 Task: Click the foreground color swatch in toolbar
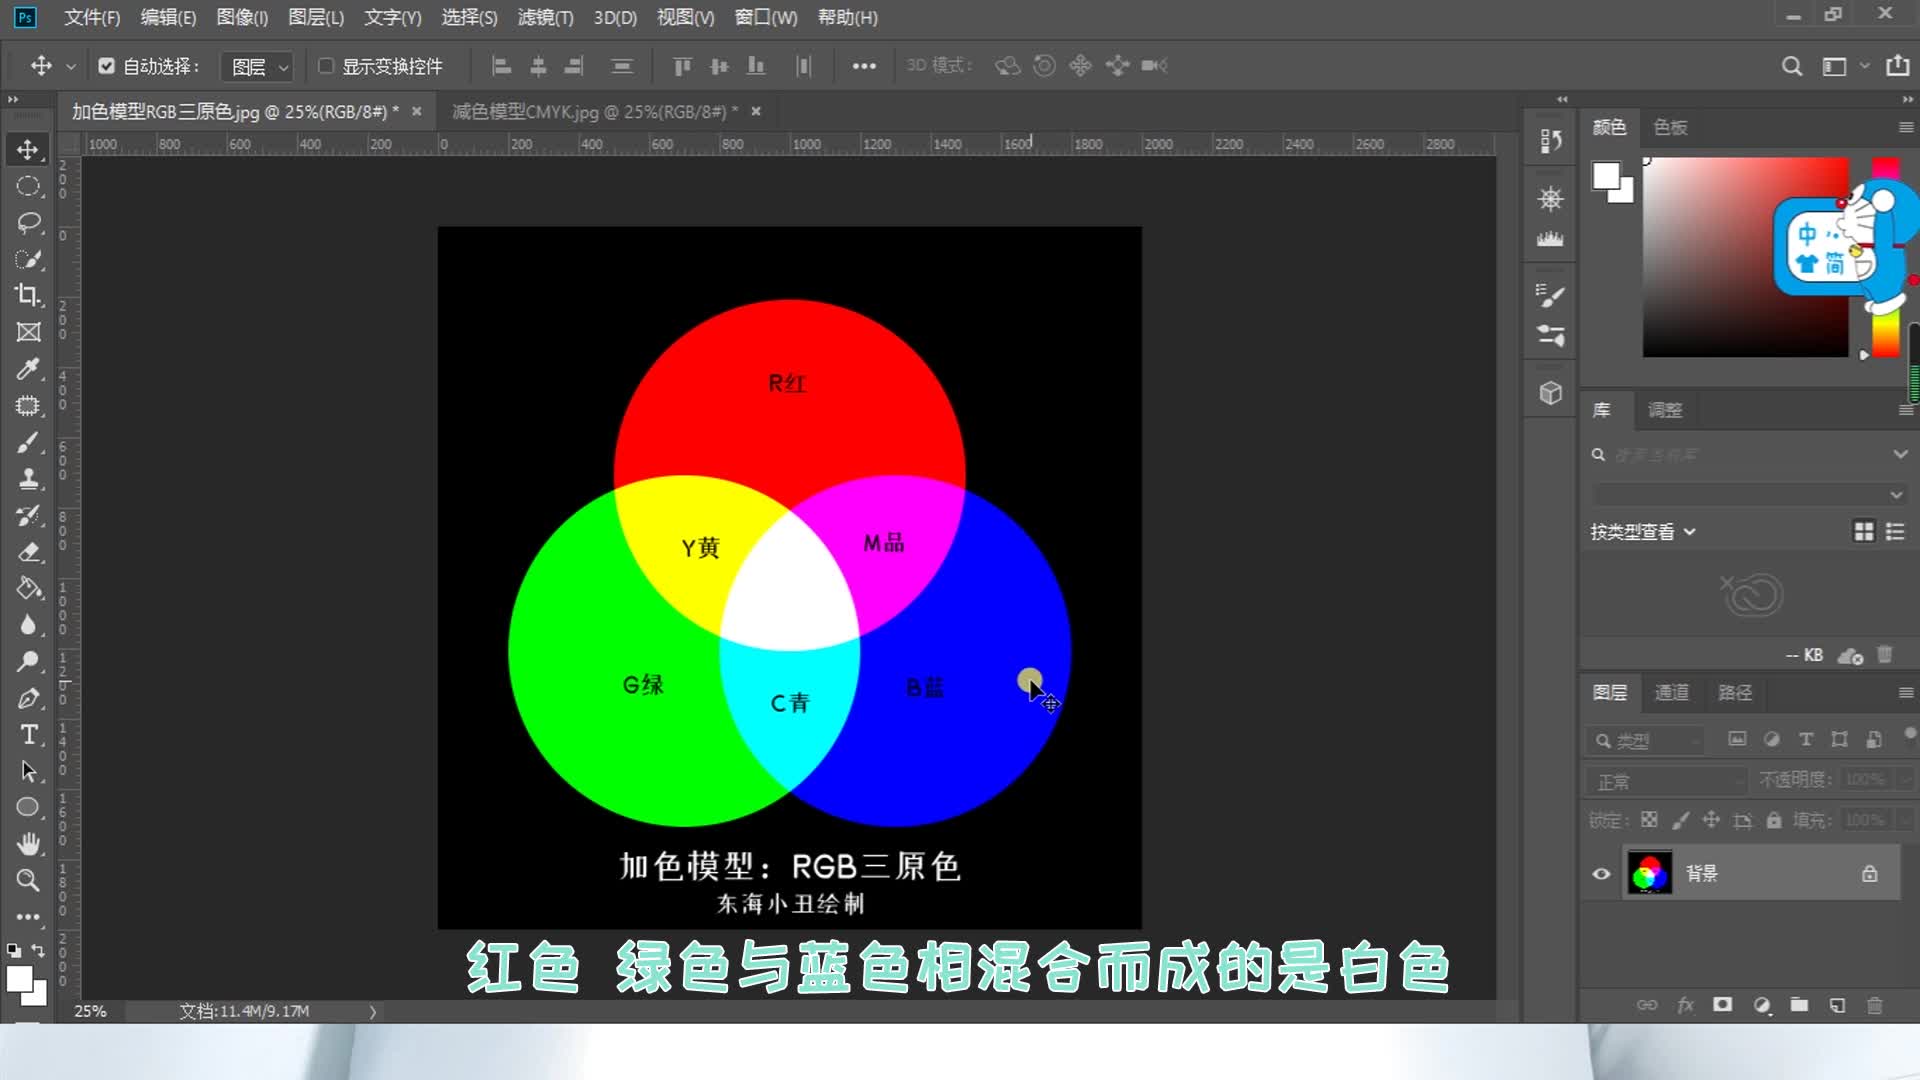[19, 979]
